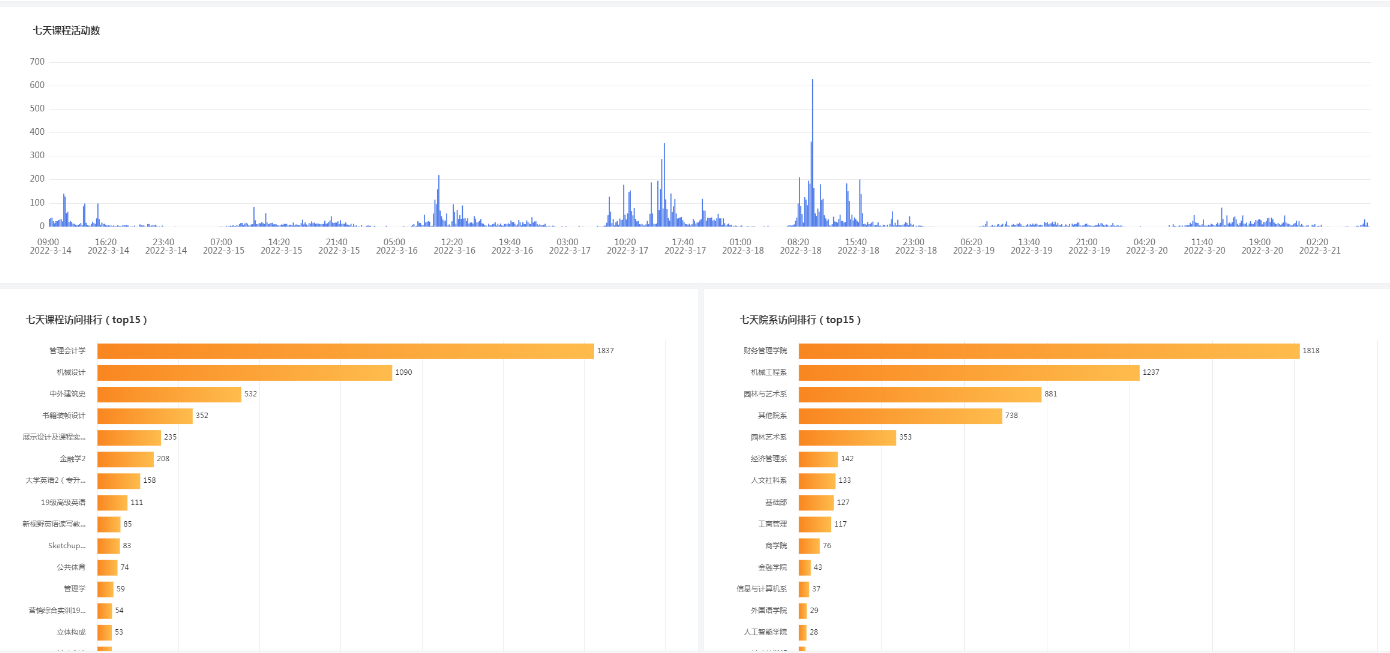Select the bar valued 142
The image size is (1390, 653).
coord(818,459)
